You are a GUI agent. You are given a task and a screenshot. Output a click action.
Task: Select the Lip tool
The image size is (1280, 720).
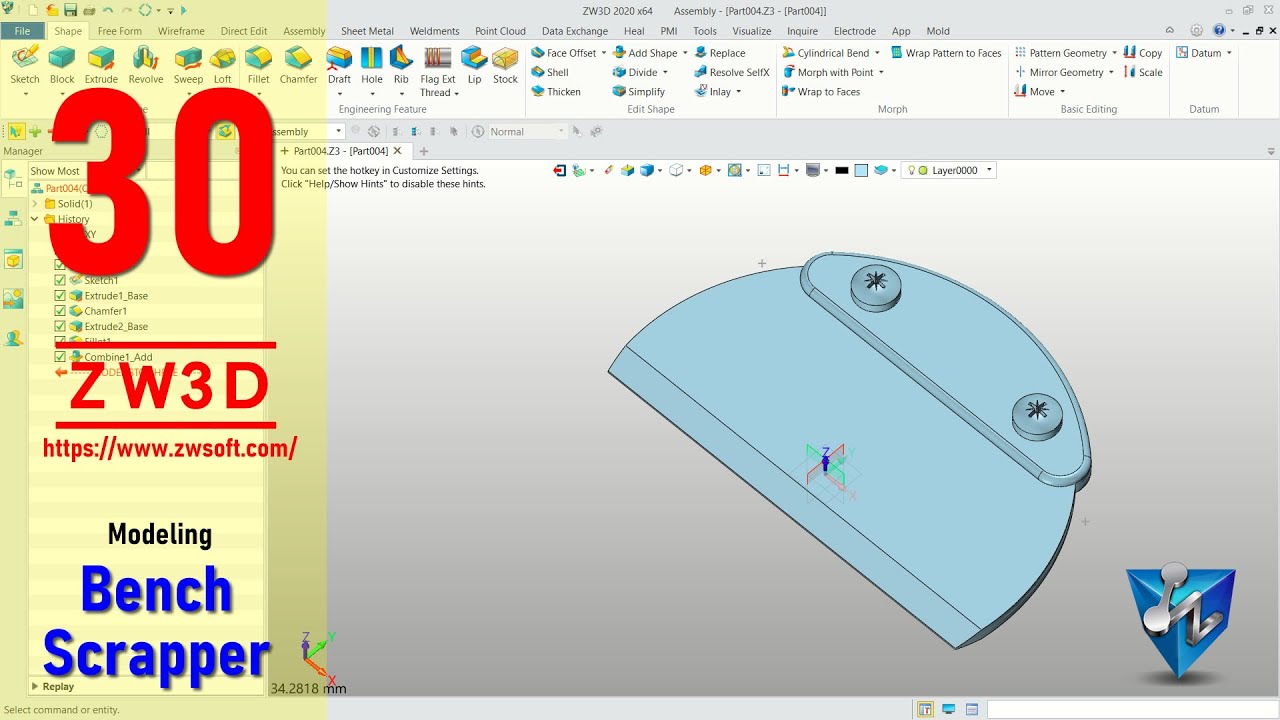tap(474, 65)
